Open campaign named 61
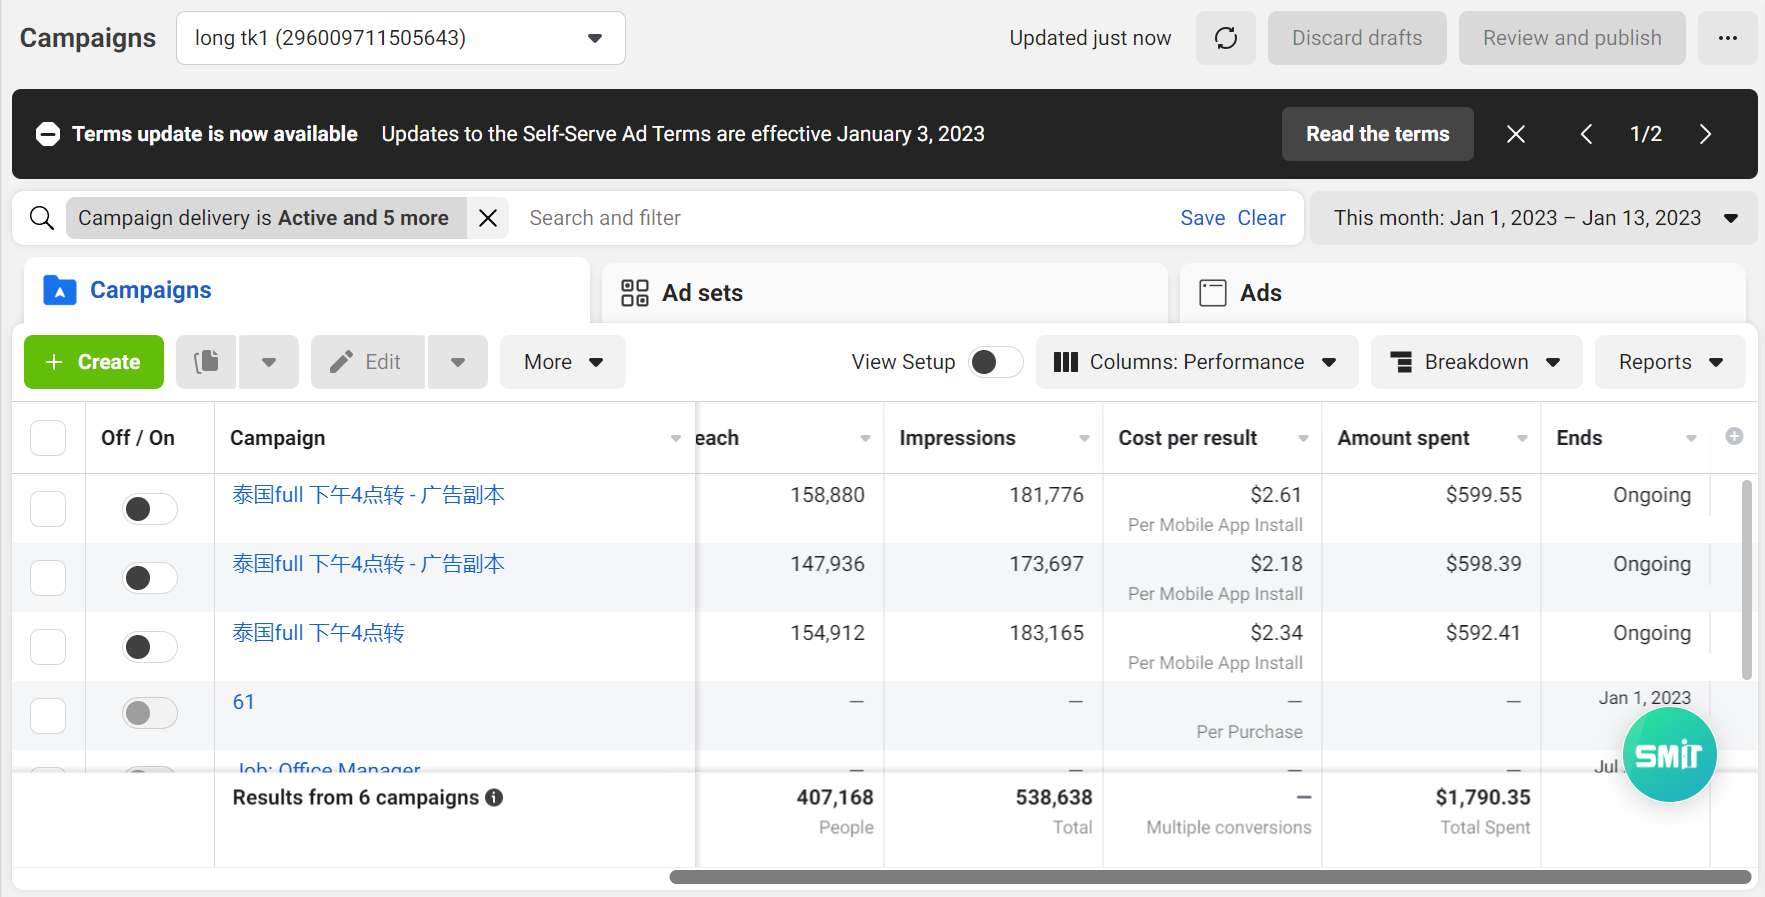 [243, 702]
